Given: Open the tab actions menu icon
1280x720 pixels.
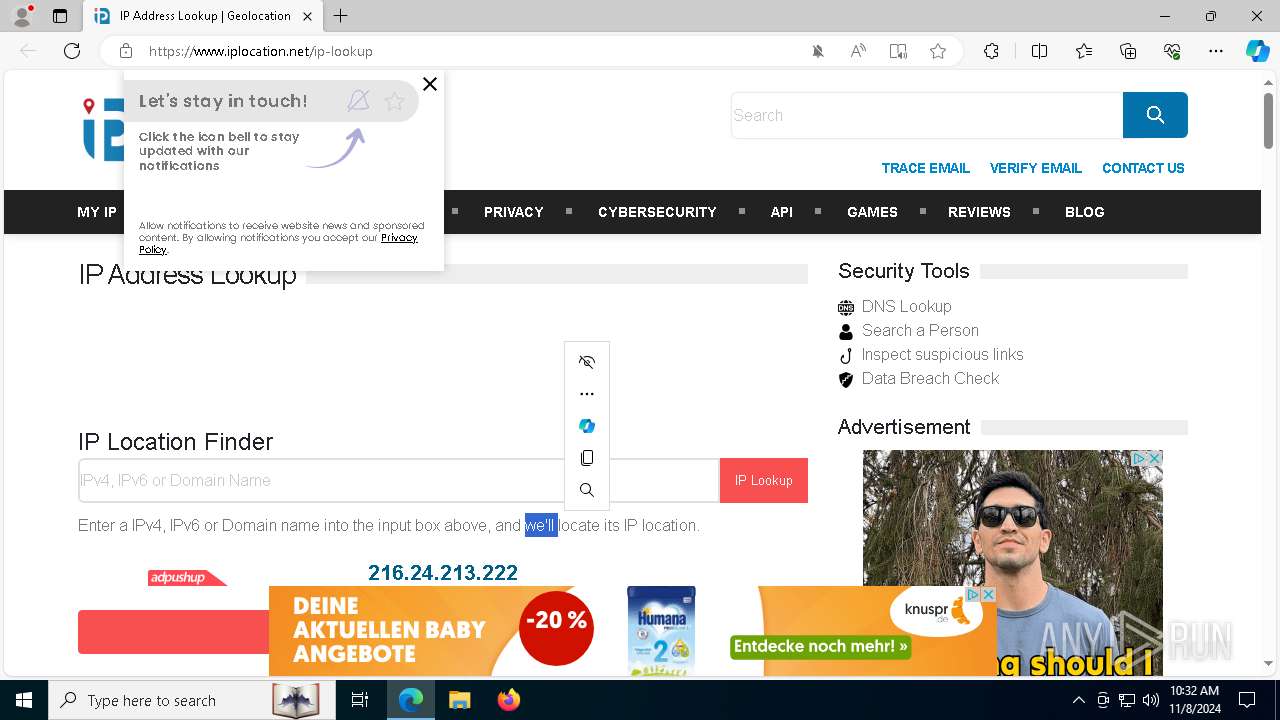Looking at the screenshot, I should pyautogui.click(x=60, y=16).
